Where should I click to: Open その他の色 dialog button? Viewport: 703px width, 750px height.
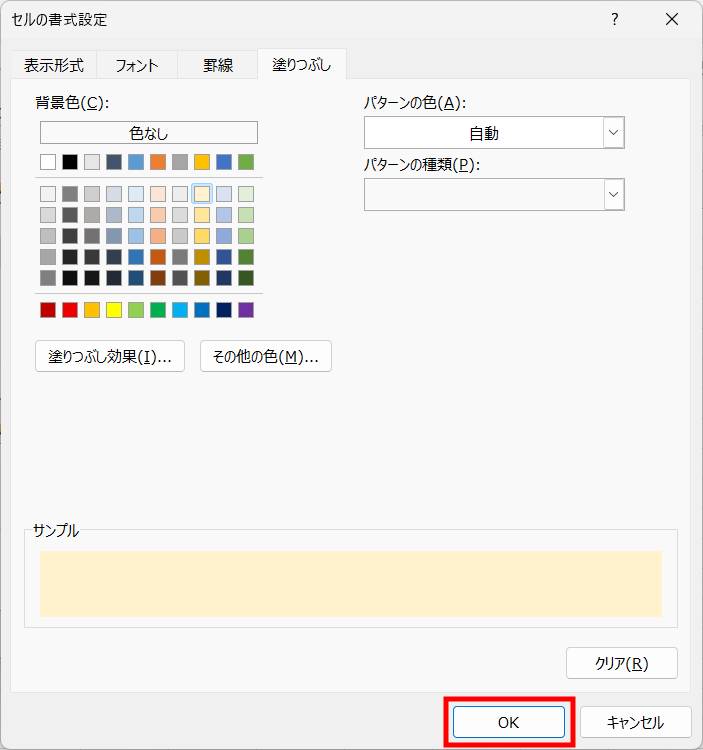click(266, 356)
